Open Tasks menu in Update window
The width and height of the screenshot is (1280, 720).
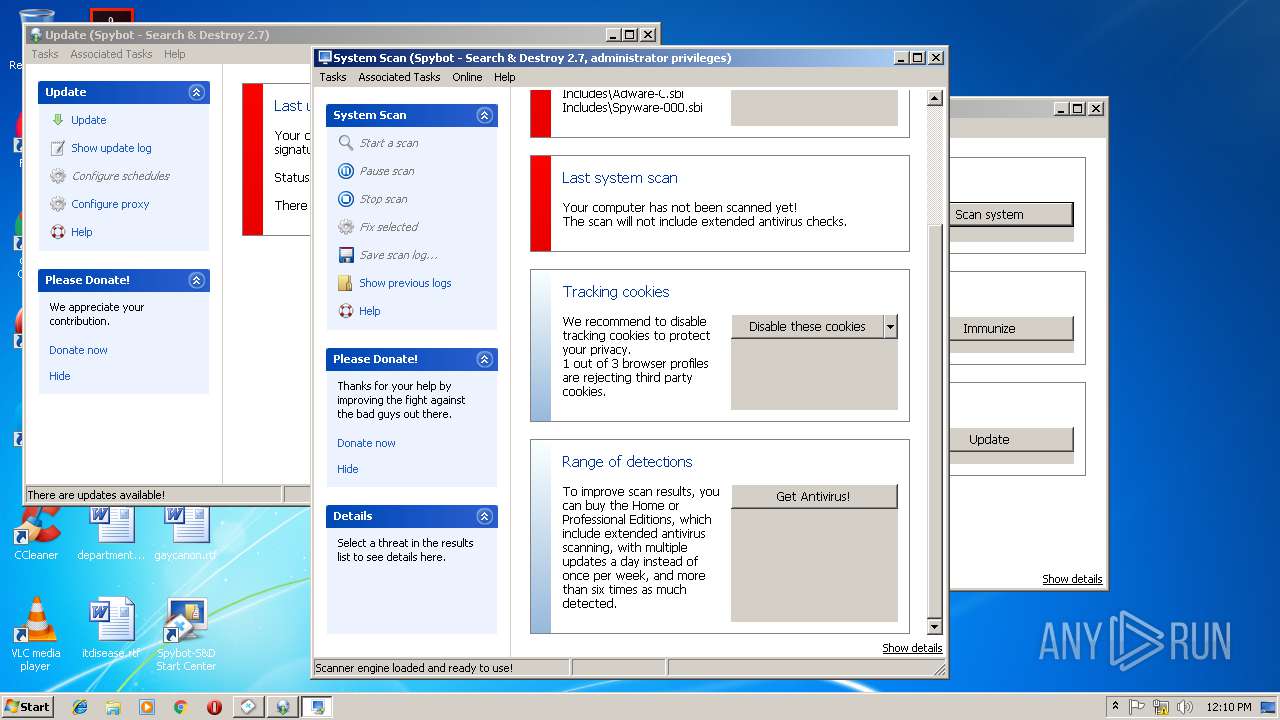45,54
